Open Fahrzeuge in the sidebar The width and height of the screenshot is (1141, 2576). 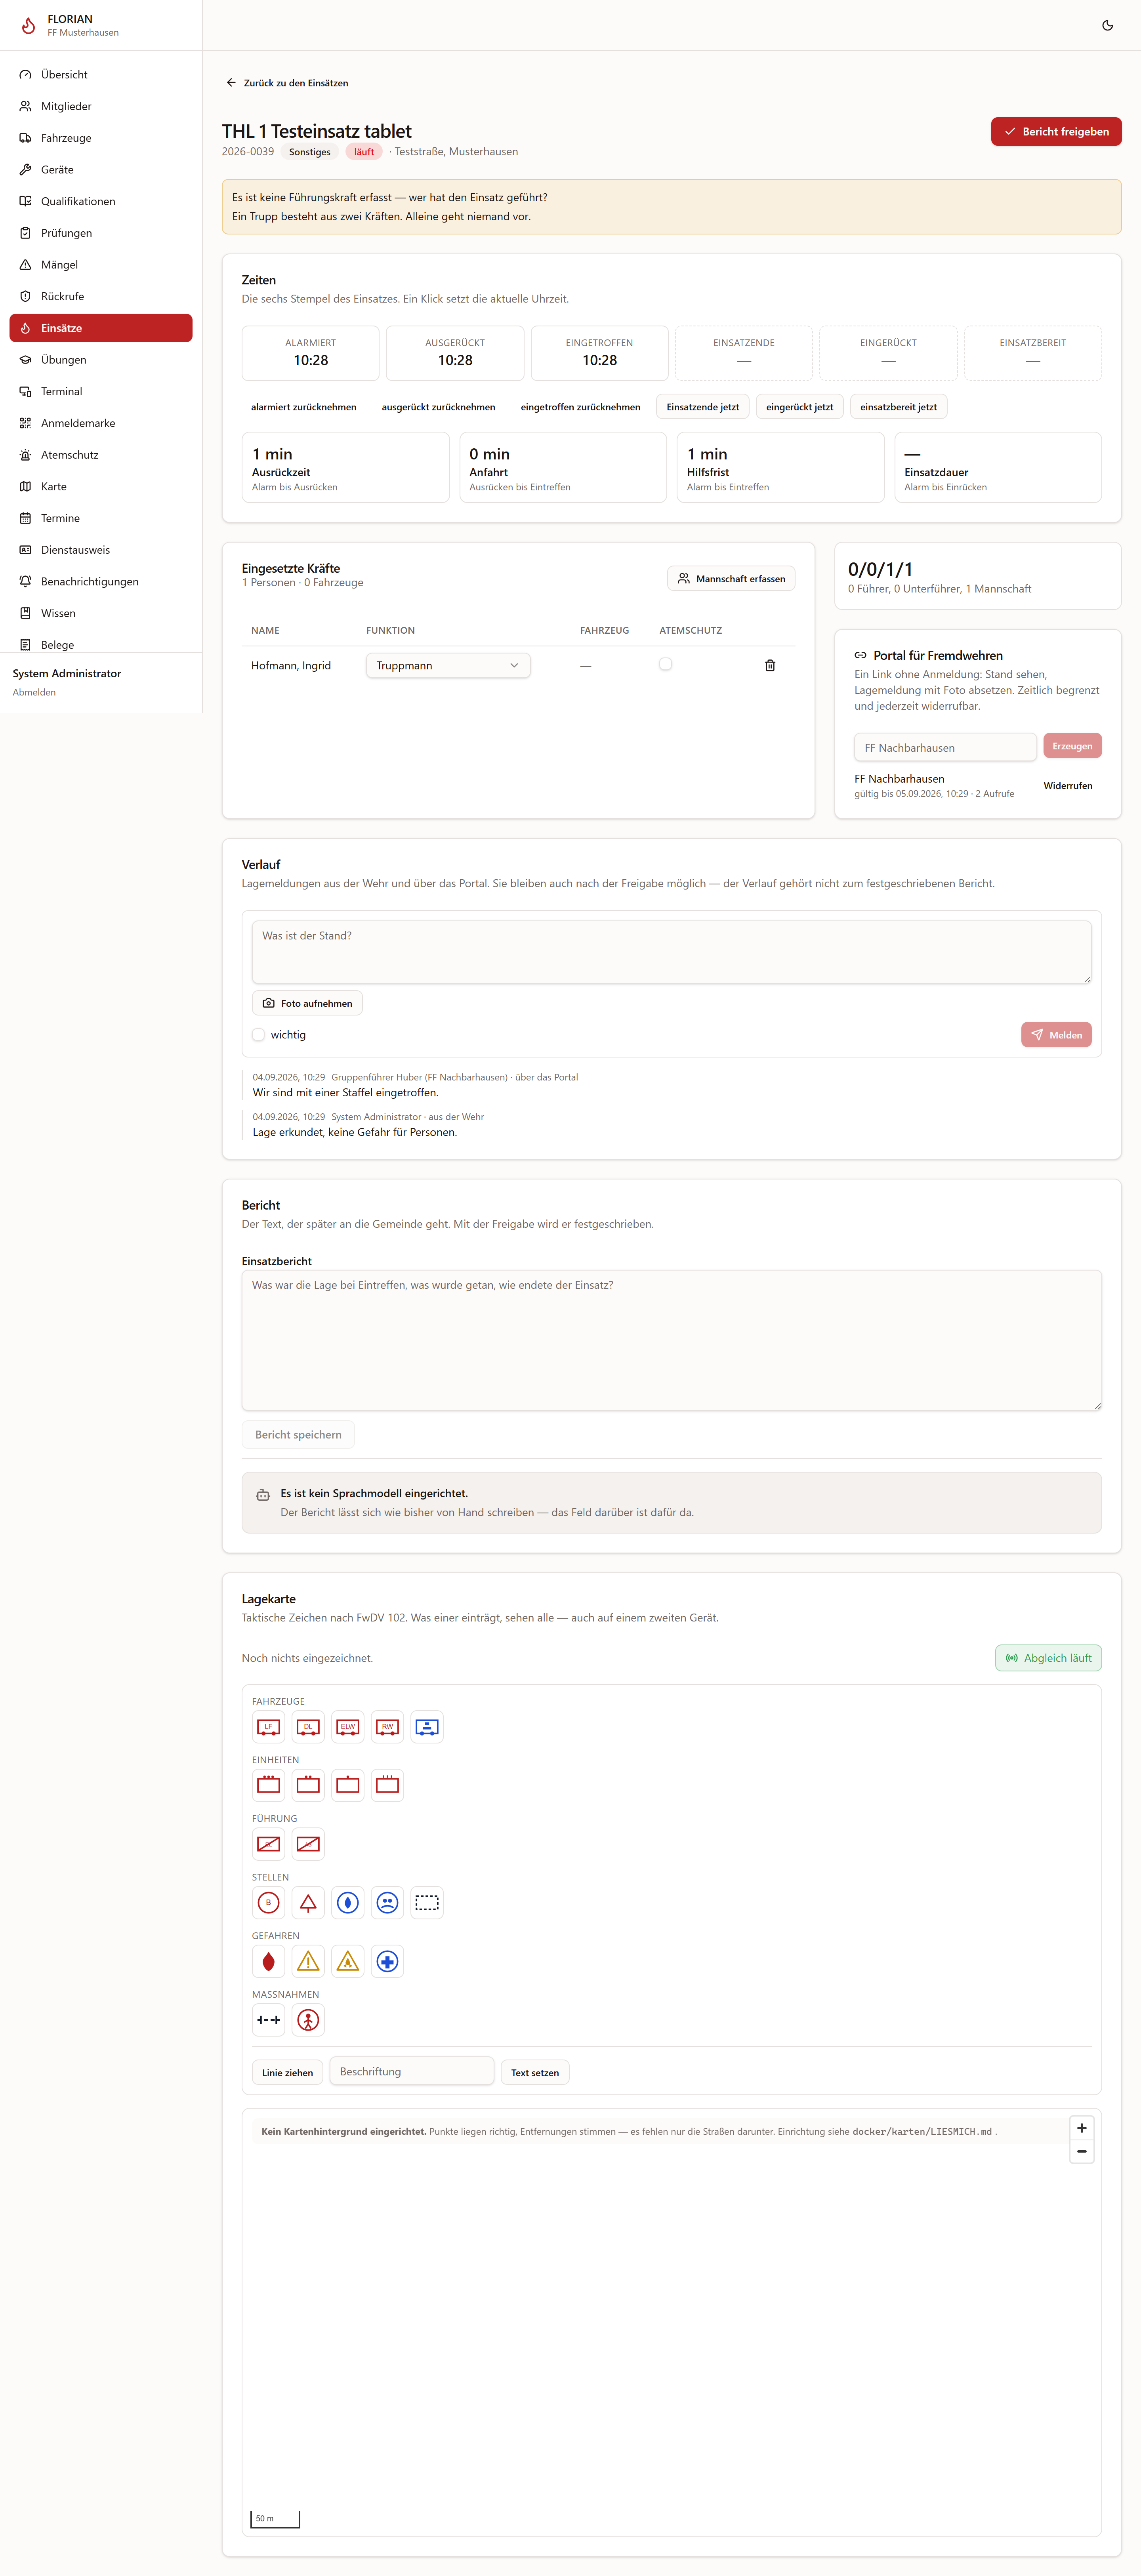point(101,138)
